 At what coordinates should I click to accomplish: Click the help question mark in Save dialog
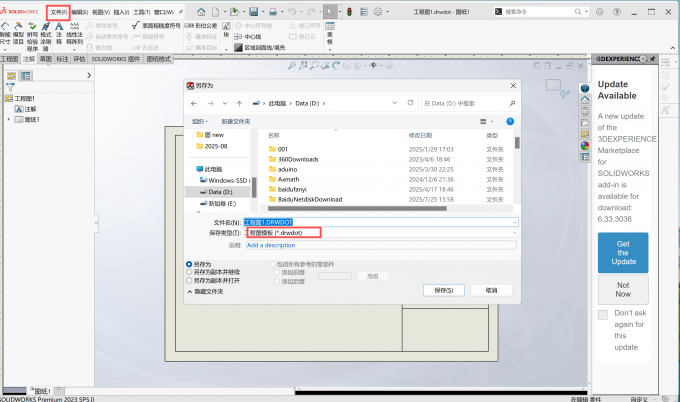(509, 121)
